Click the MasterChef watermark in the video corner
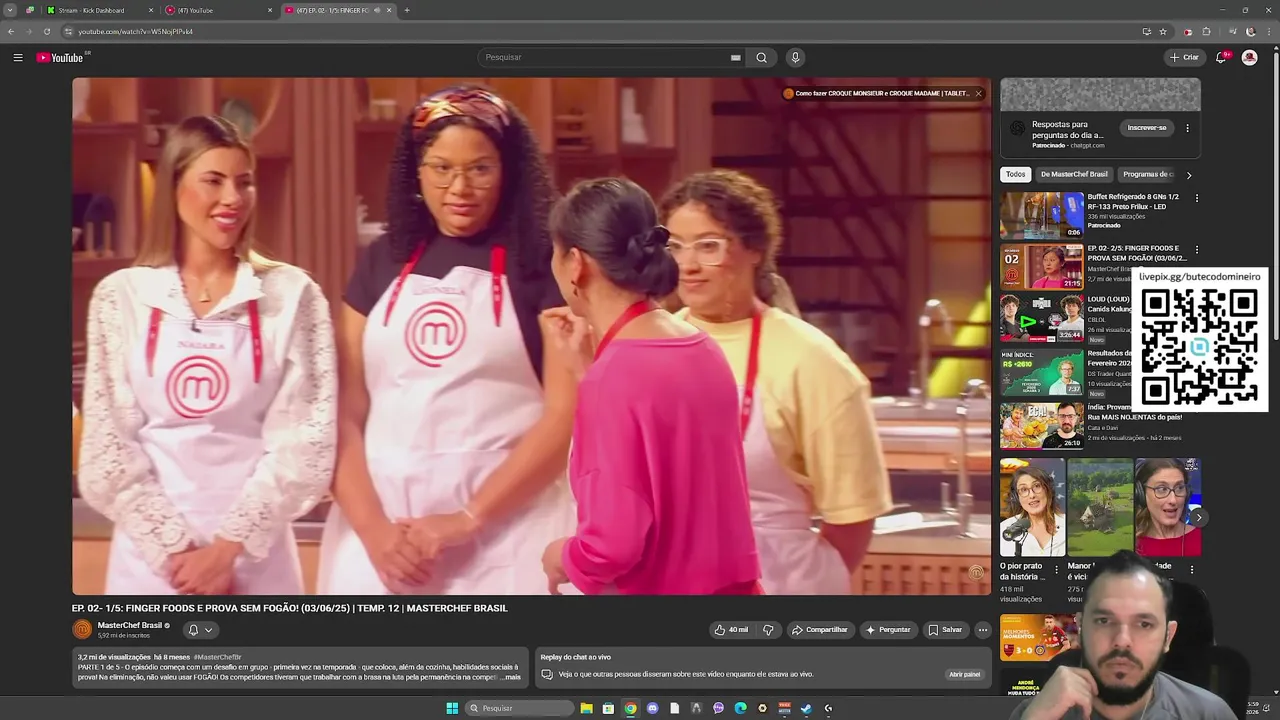 point(976,573)
